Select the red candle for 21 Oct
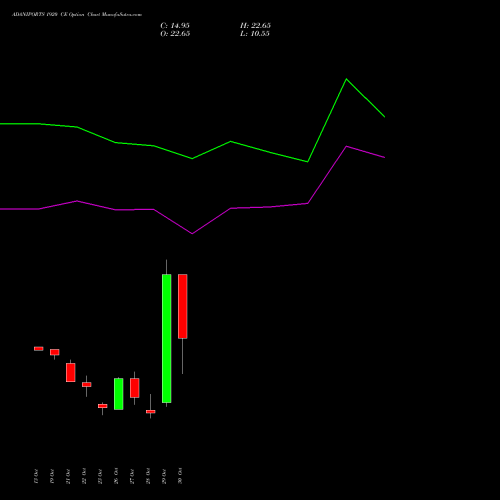The height and width of the screenshot is (500, 500). pos(71,372)
